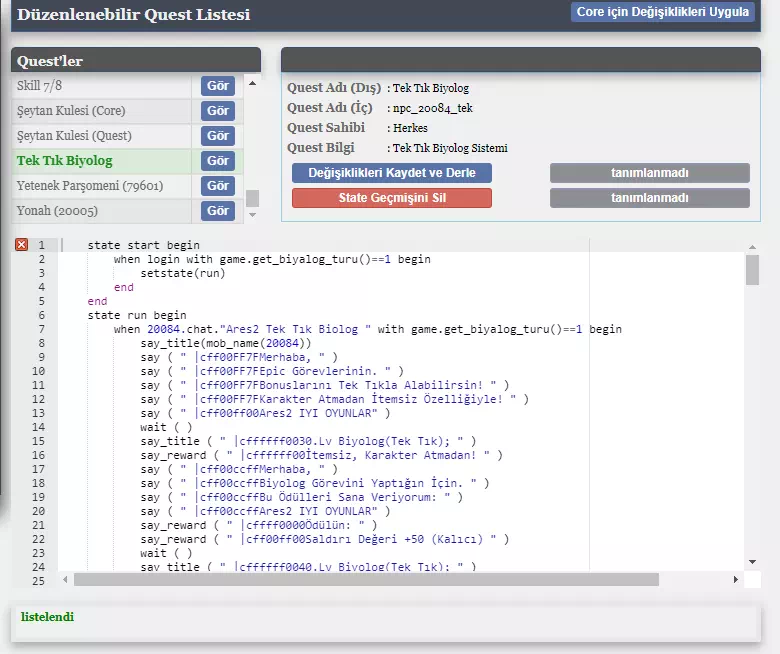
Task: Click Gör for Yetenek Parşomeni (79601)
Action: [218, 186]
